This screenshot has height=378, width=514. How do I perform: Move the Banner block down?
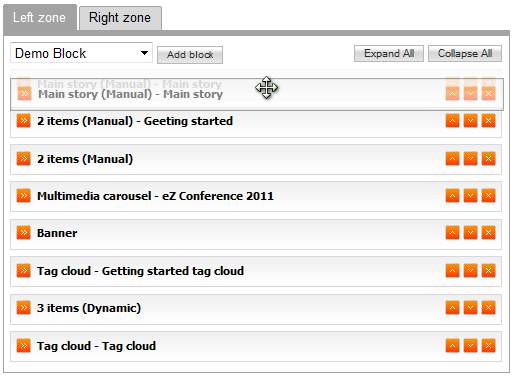tap(470, 233)
